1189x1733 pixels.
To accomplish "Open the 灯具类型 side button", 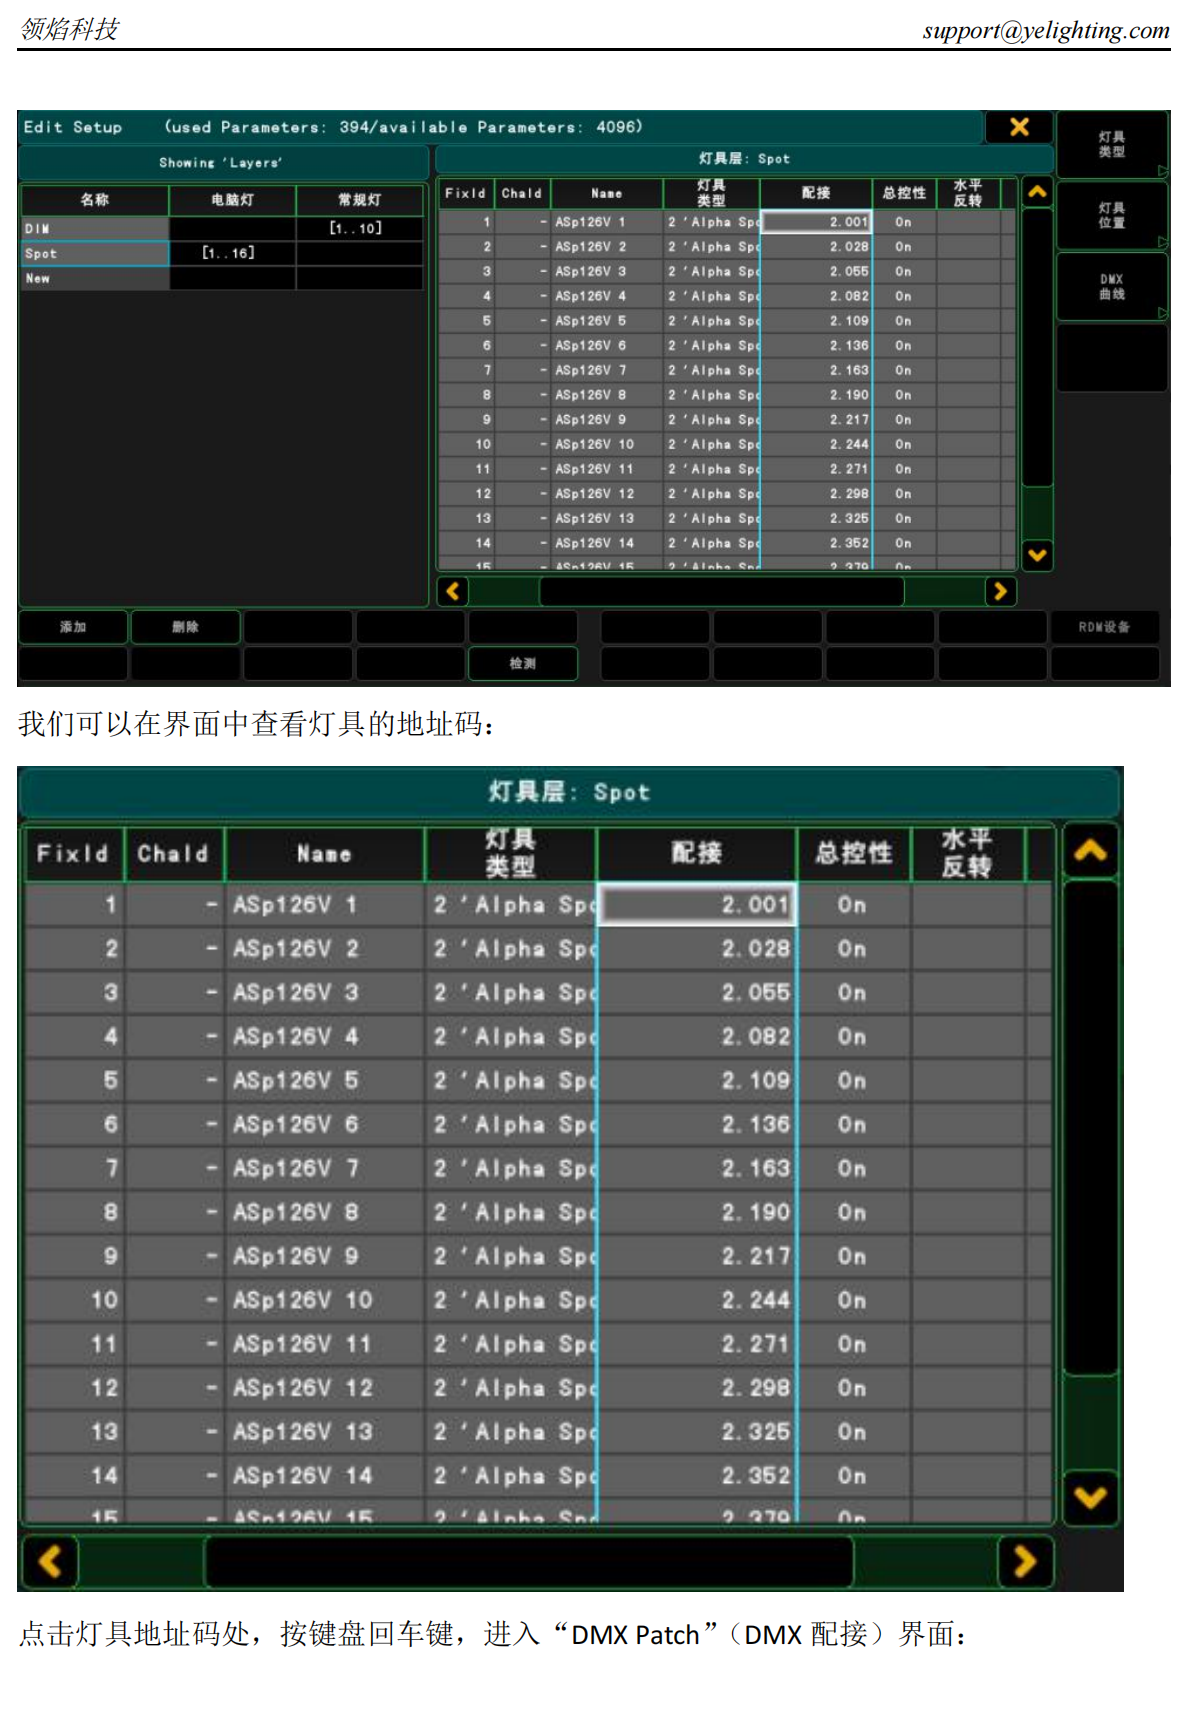I will [x=1111, y=145].
